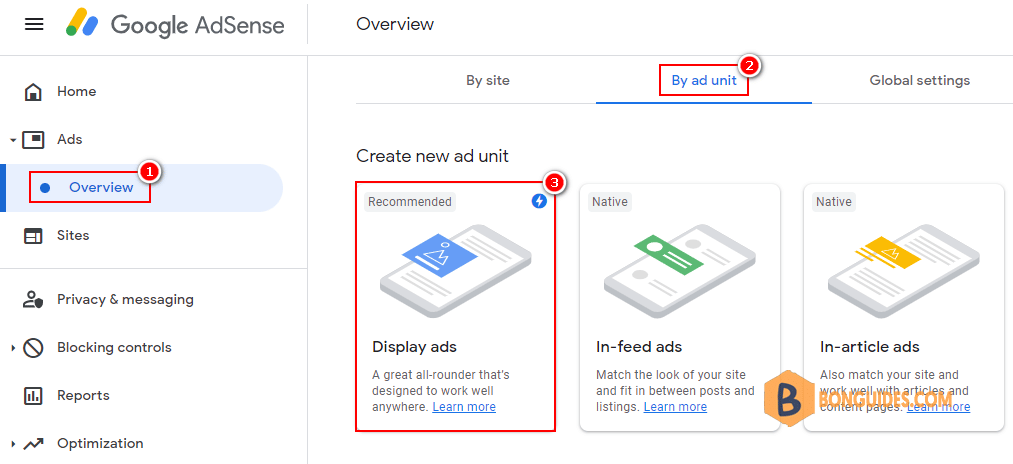Click the Display ads phone illustration
Image resolution: width=1013 pixels, height=464 pixels.
455,271
